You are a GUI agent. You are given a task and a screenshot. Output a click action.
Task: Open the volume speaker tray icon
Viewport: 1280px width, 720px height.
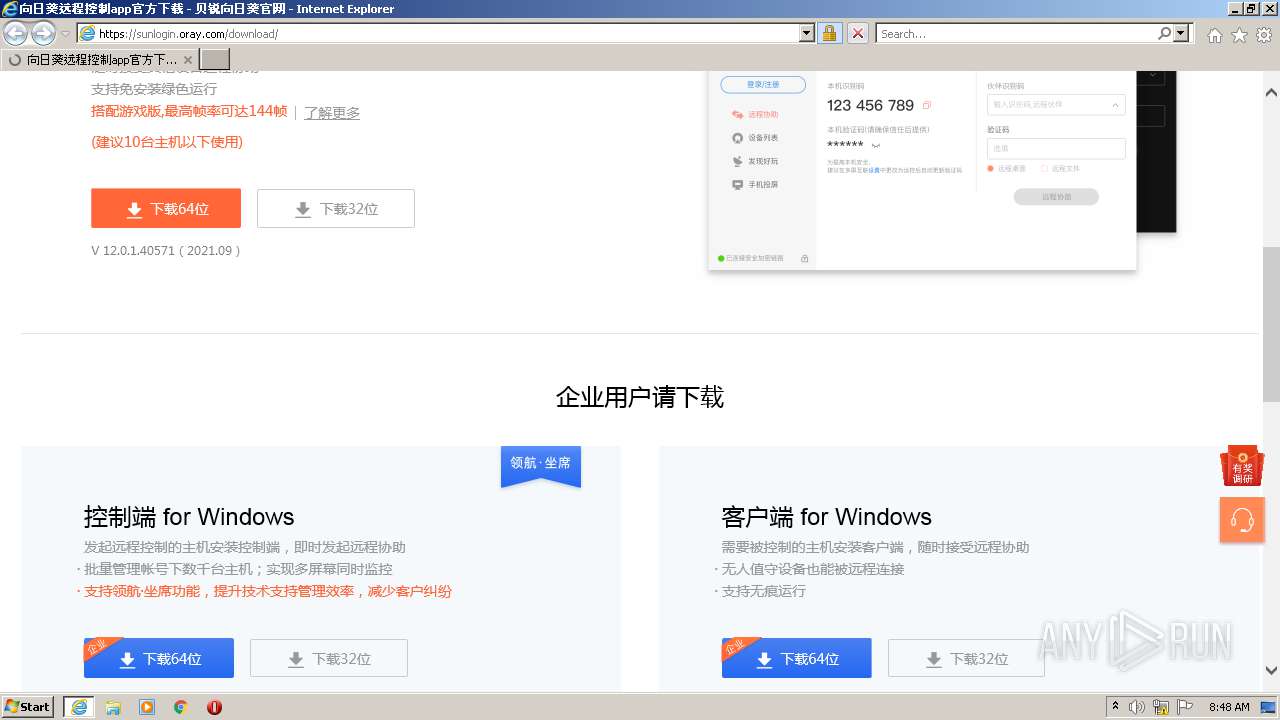coord(1137,707)
